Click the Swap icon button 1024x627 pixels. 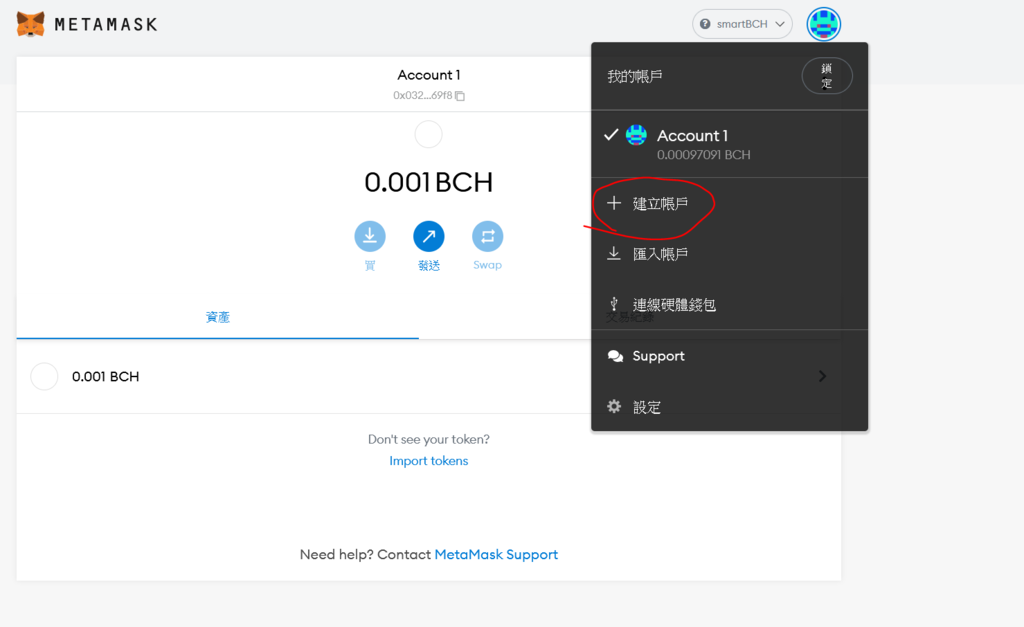487,236
